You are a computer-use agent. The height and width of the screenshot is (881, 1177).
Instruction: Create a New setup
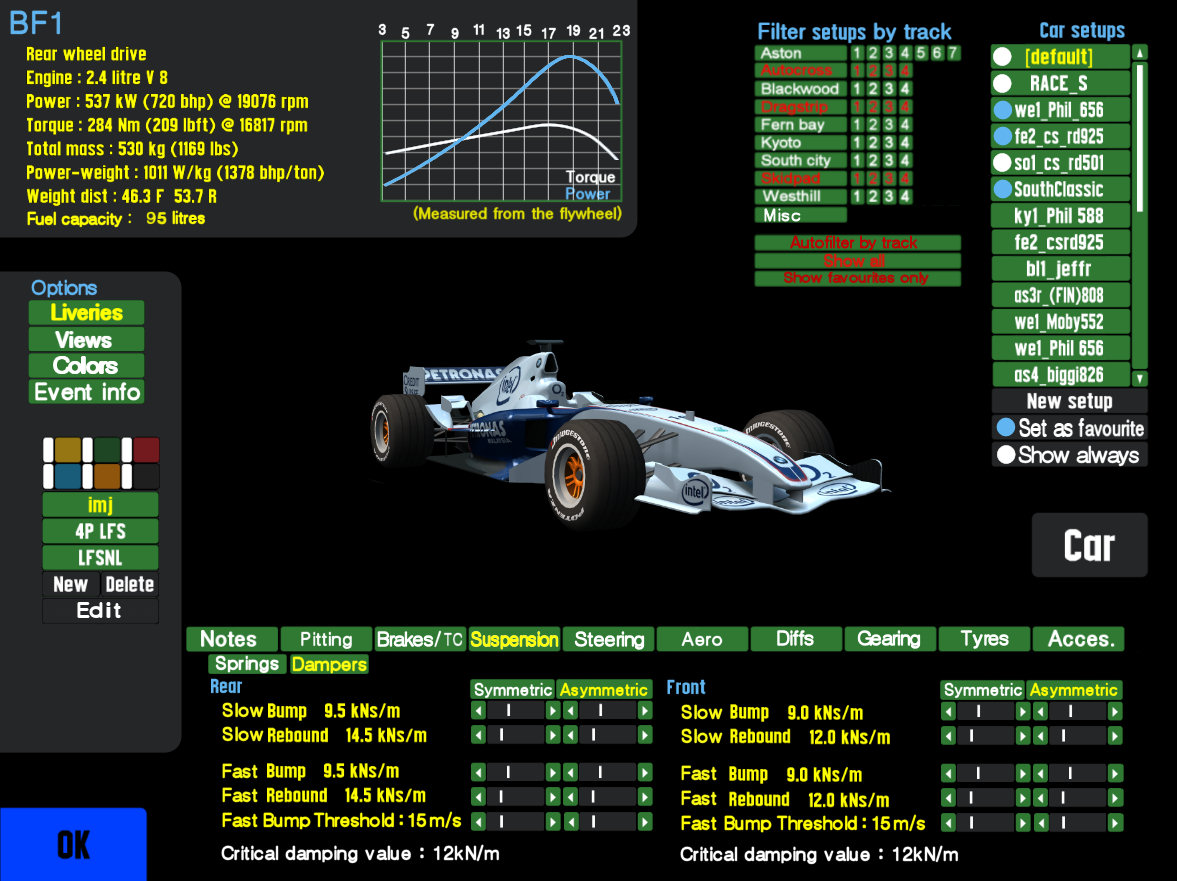click(1070, 401)
